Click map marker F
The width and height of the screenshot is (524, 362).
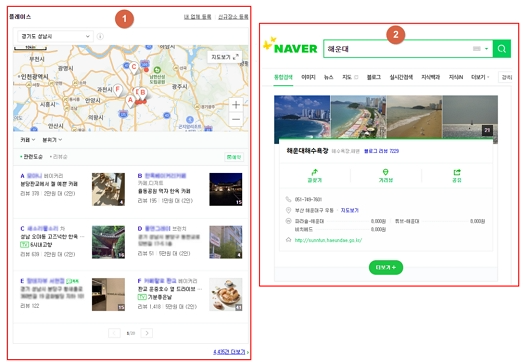pos(117,90)
